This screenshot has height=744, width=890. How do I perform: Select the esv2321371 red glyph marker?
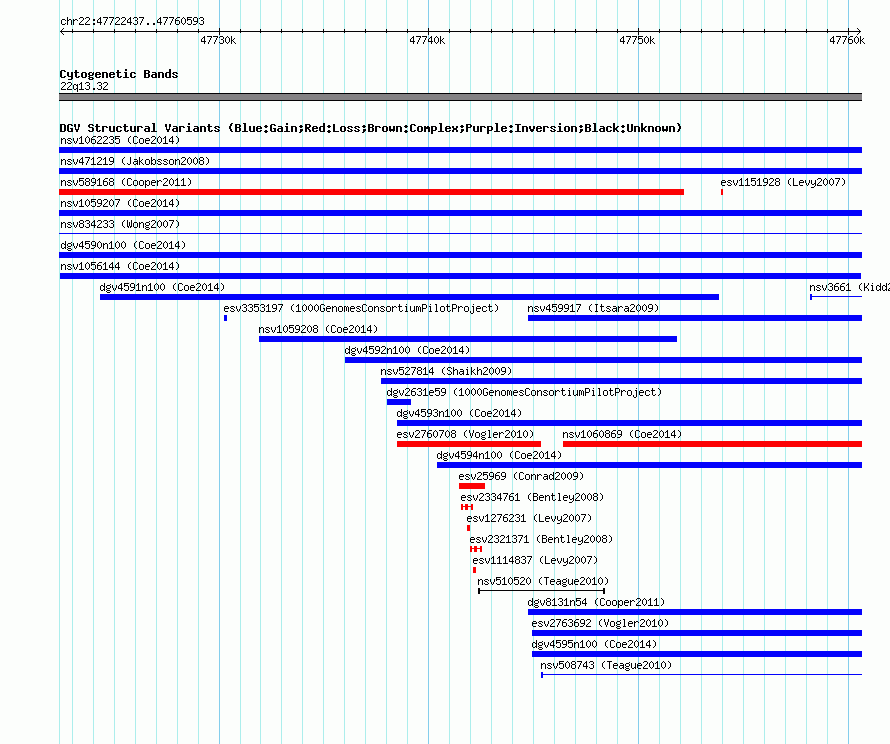coord(476,549)
